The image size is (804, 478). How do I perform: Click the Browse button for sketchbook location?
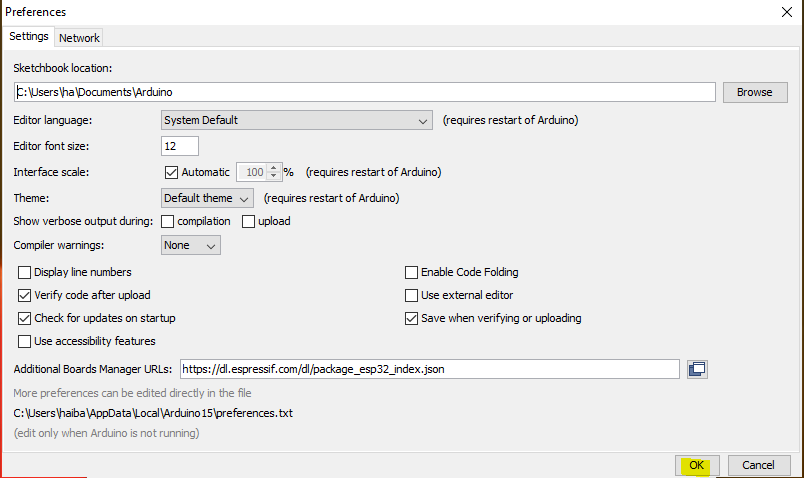pos(755,92)
